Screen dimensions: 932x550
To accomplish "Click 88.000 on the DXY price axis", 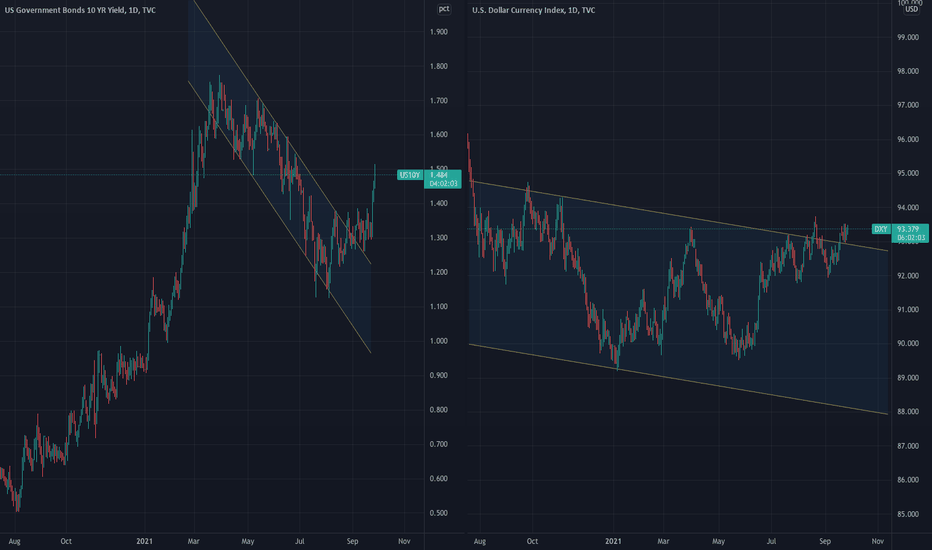I will (x=908, y=411).
